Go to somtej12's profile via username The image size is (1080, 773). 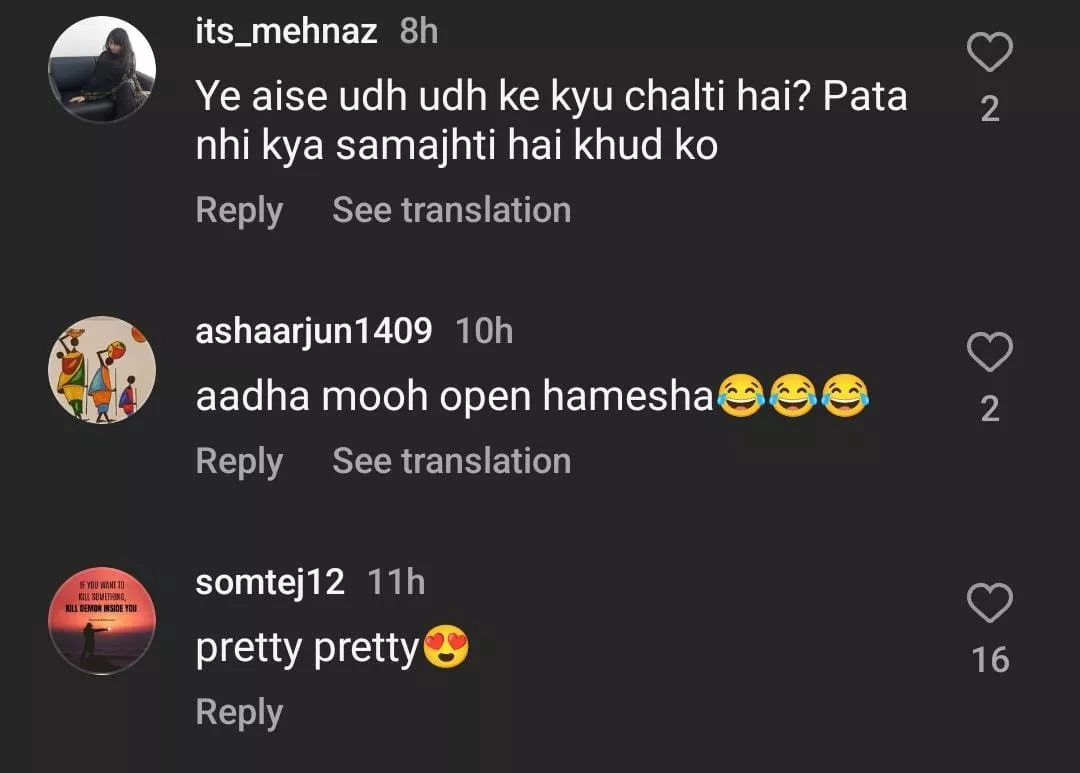270,582
